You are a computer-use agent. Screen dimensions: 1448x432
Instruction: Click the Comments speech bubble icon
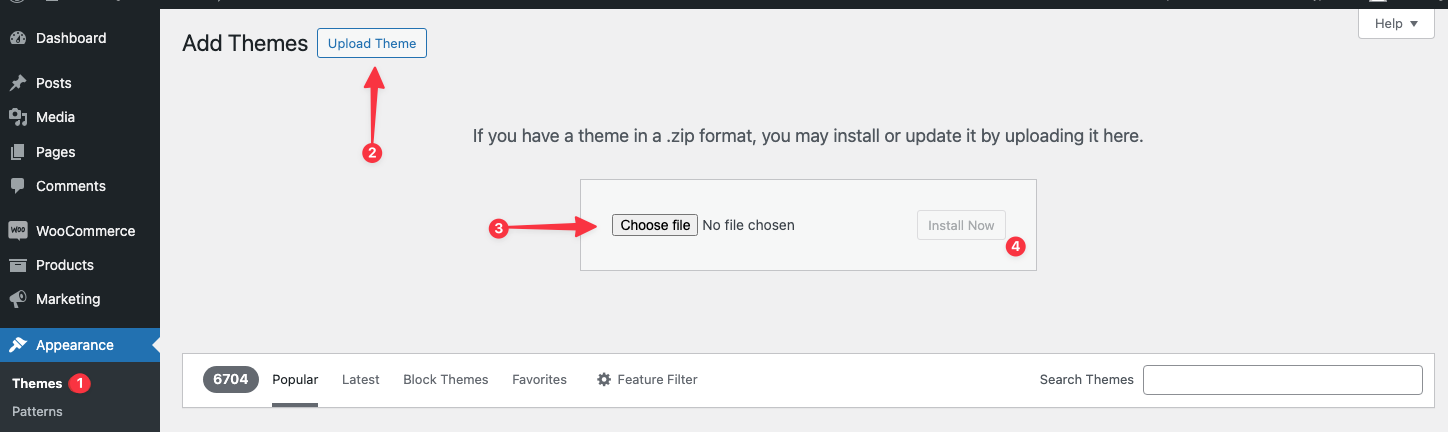coord(18,186)
